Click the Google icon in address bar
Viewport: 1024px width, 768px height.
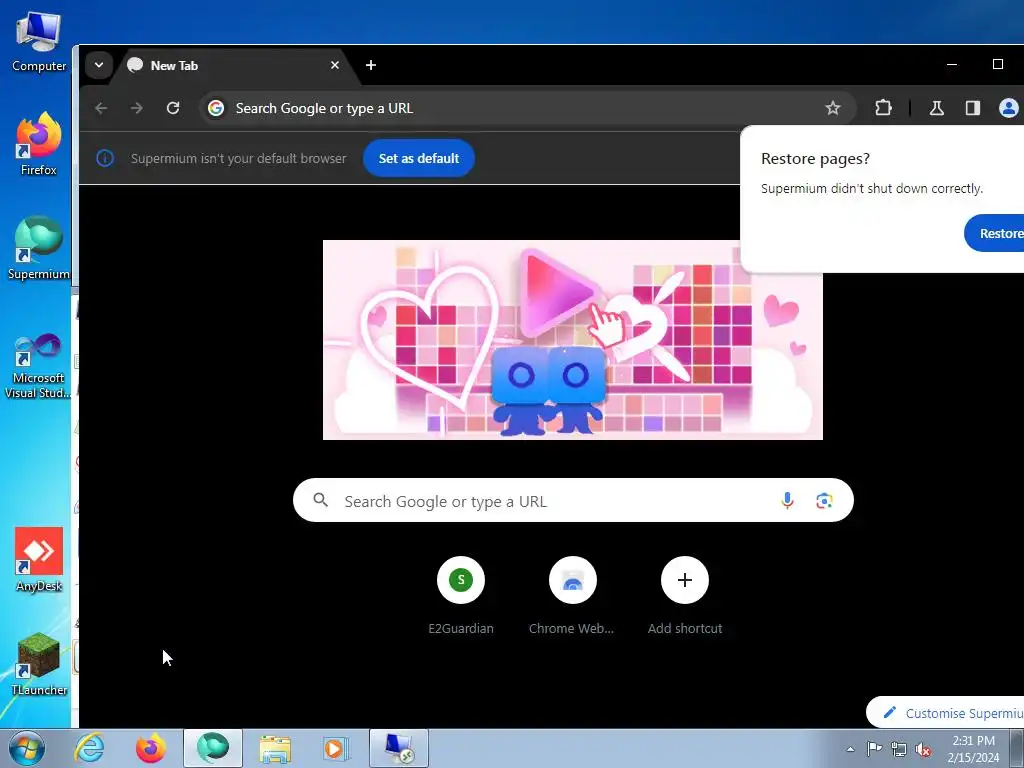(216, 108)
